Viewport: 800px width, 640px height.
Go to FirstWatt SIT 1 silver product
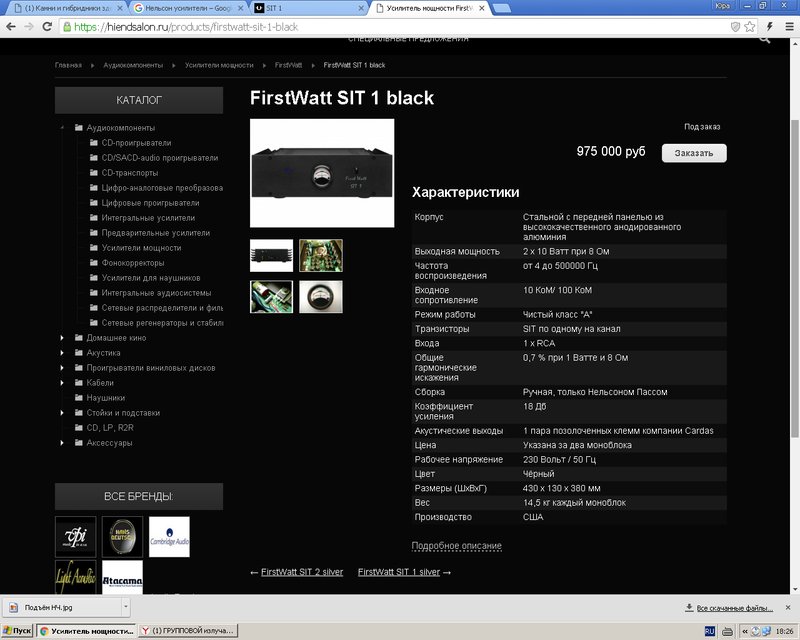click(x=398, y=572)
